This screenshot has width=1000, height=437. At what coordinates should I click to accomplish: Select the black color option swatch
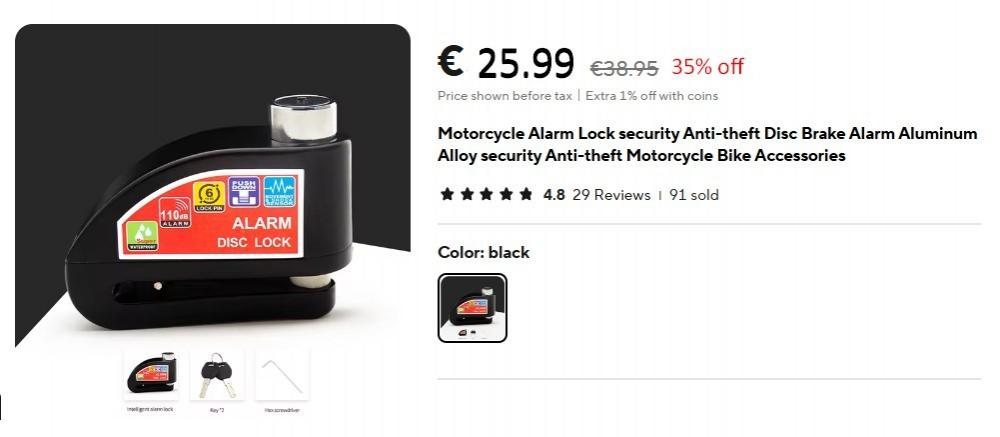(x=473, y=308)
